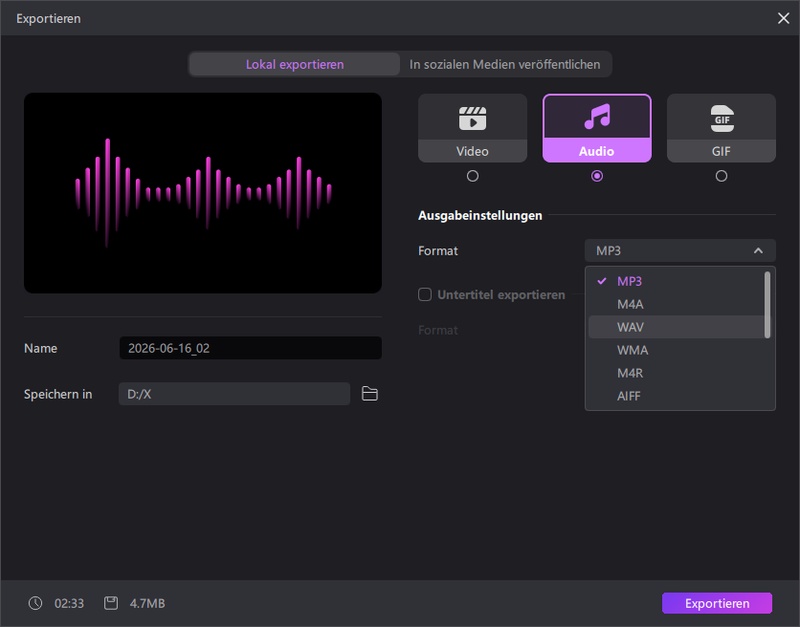
Task: Pick MP3 from the format list
Action: (x=677, y=281)
